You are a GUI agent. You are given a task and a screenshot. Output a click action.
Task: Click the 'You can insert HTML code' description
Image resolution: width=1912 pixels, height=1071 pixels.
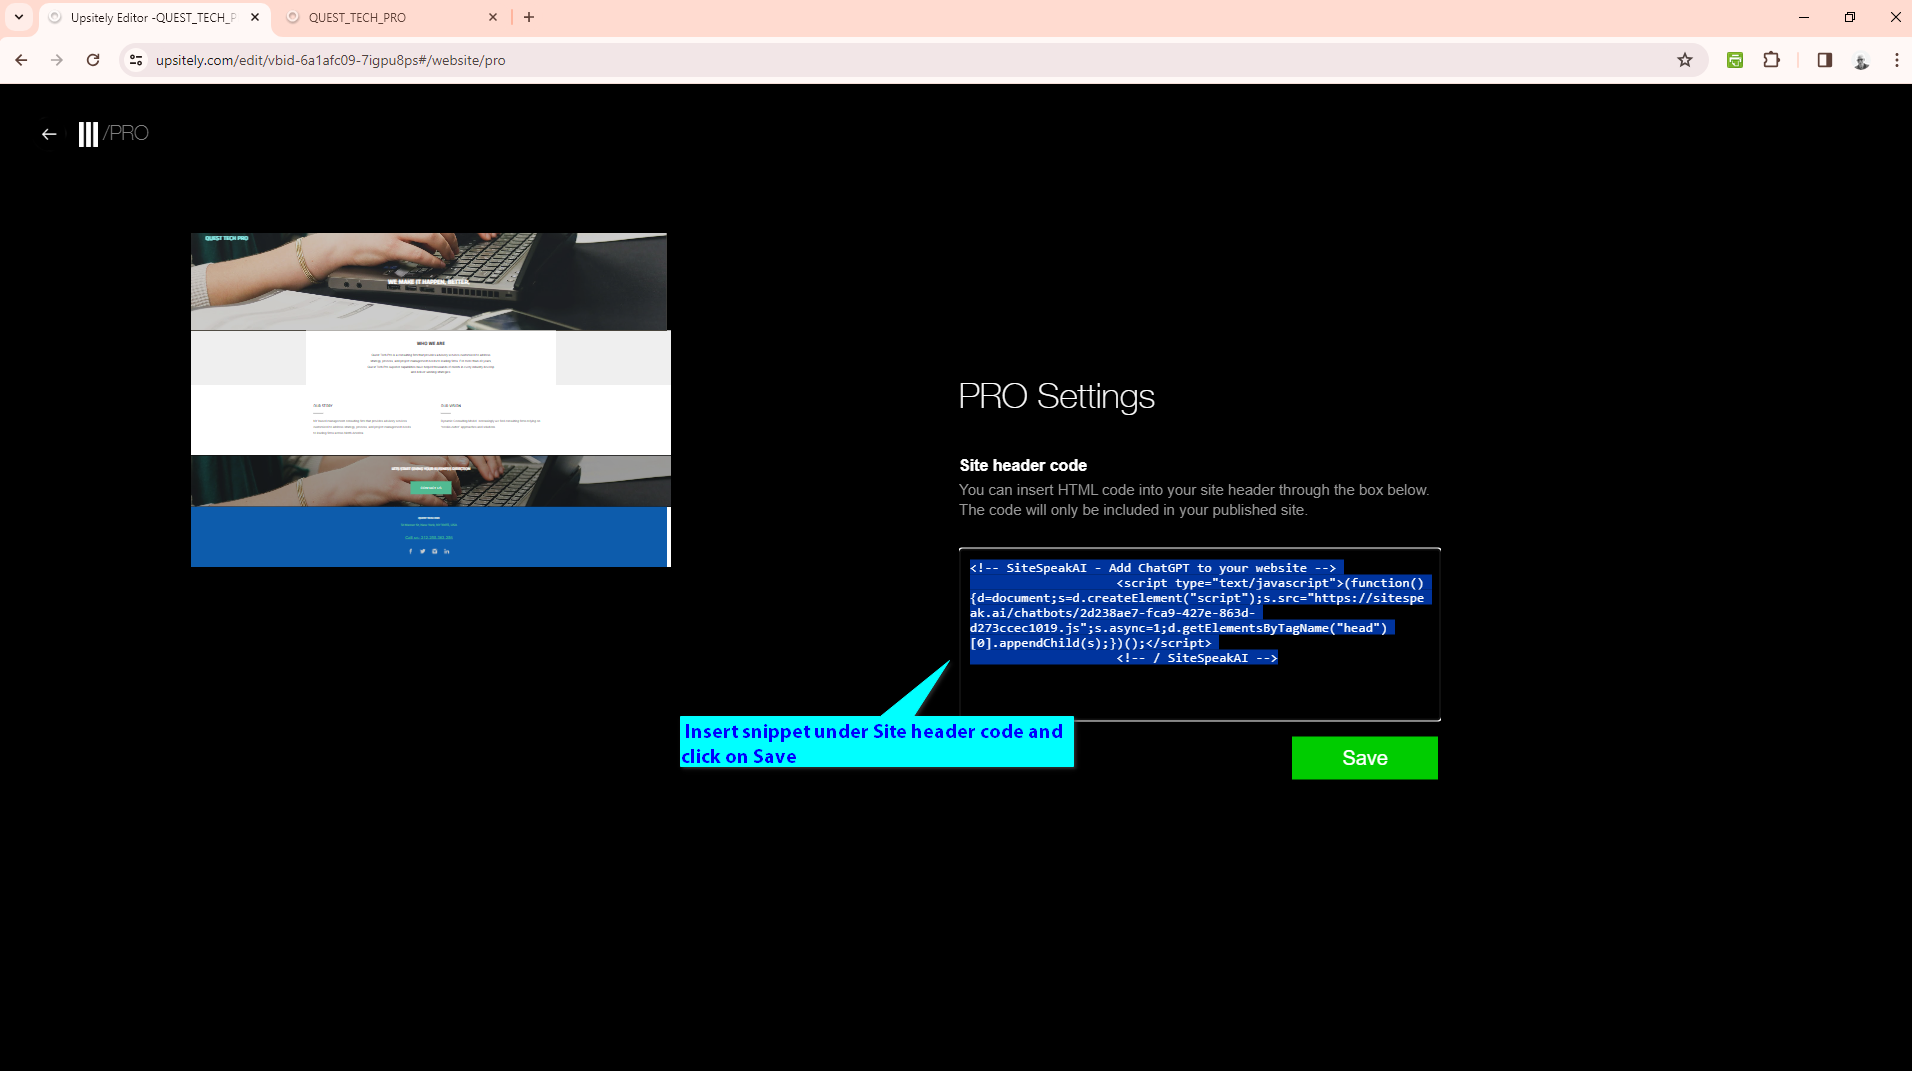pyautogui.click(x=1194, y=500)
